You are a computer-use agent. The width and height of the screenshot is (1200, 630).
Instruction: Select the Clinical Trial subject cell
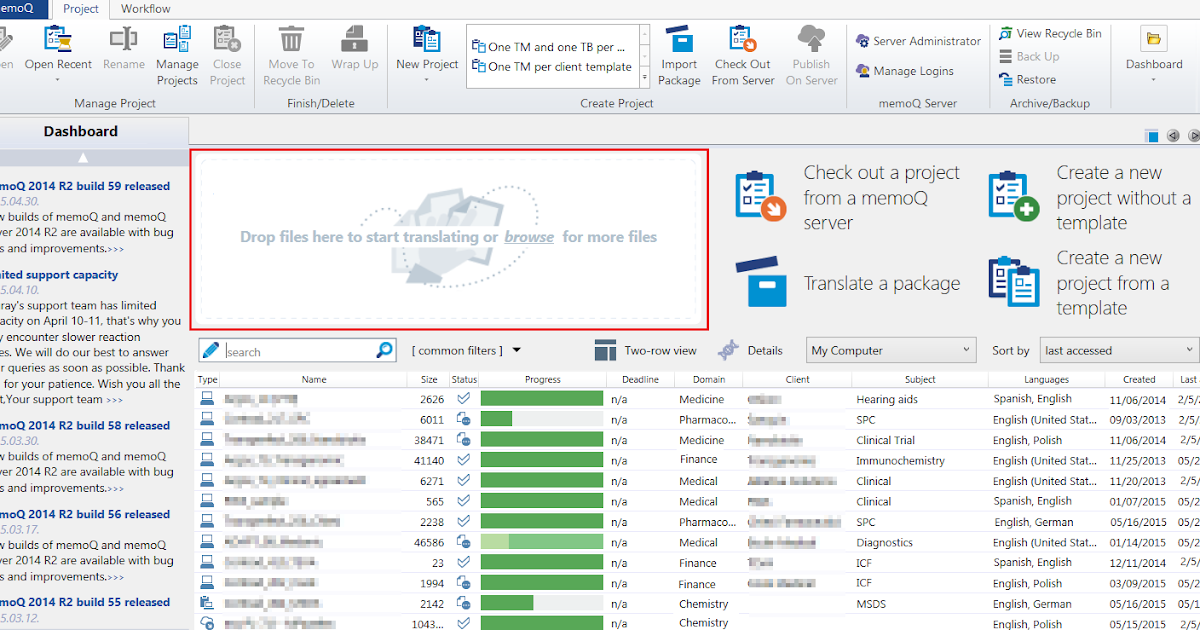(x=887, y=440)
